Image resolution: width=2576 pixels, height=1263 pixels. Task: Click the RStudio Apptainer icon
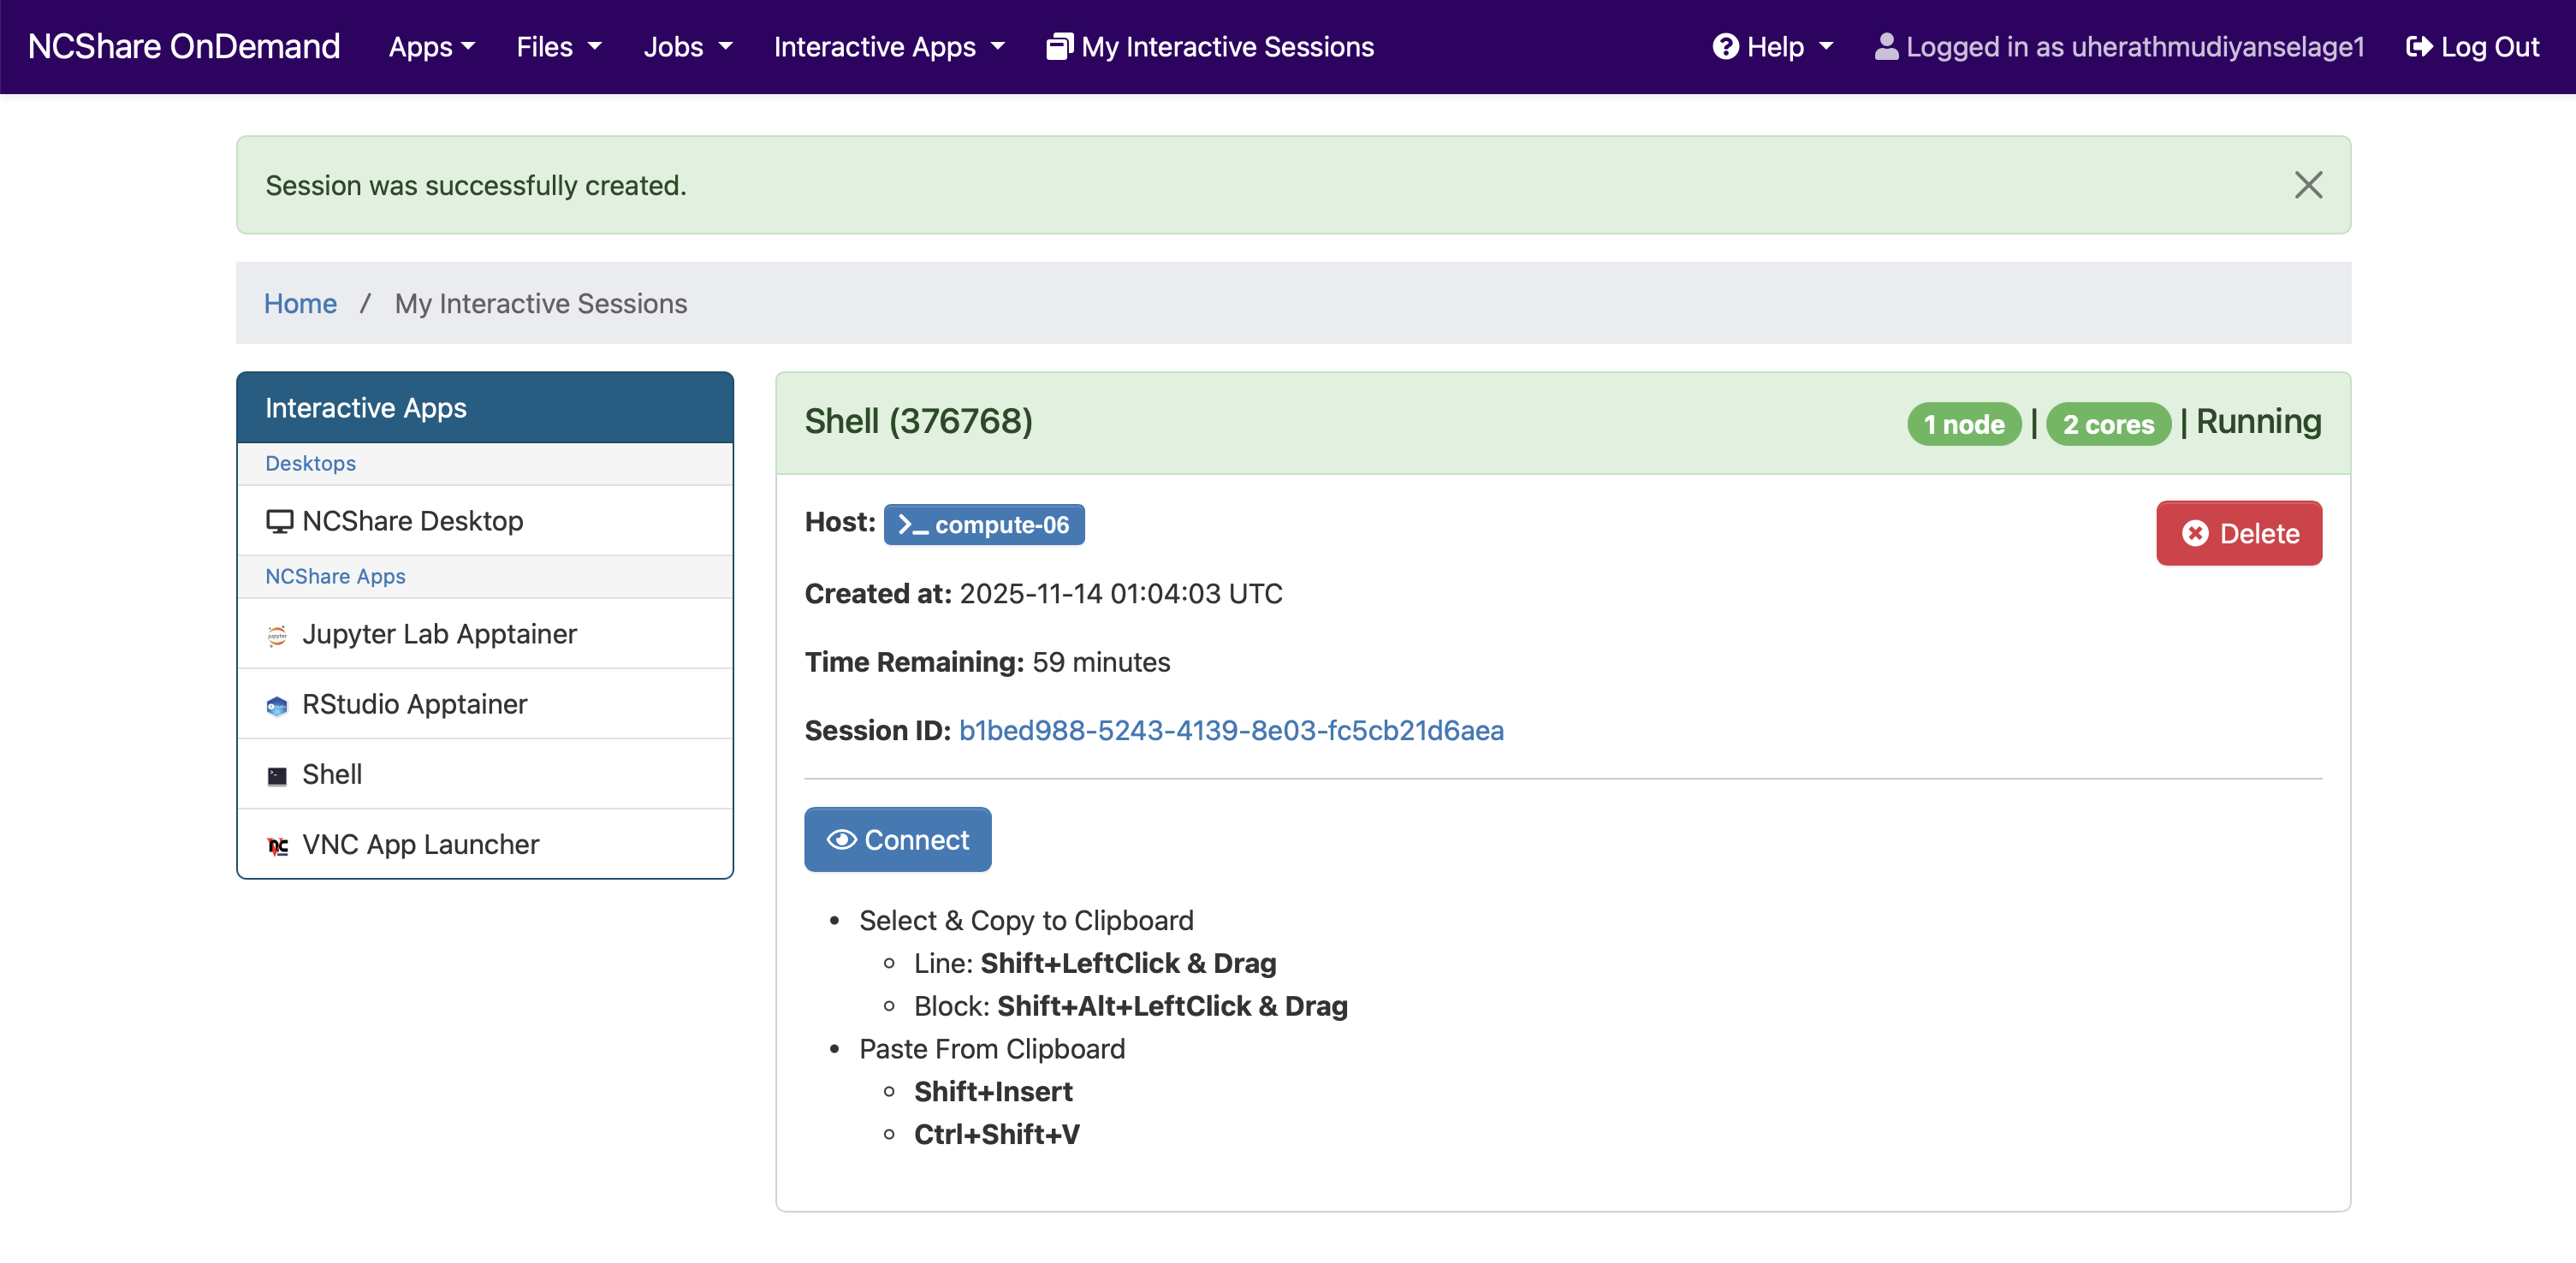click(x=277, y=705)
